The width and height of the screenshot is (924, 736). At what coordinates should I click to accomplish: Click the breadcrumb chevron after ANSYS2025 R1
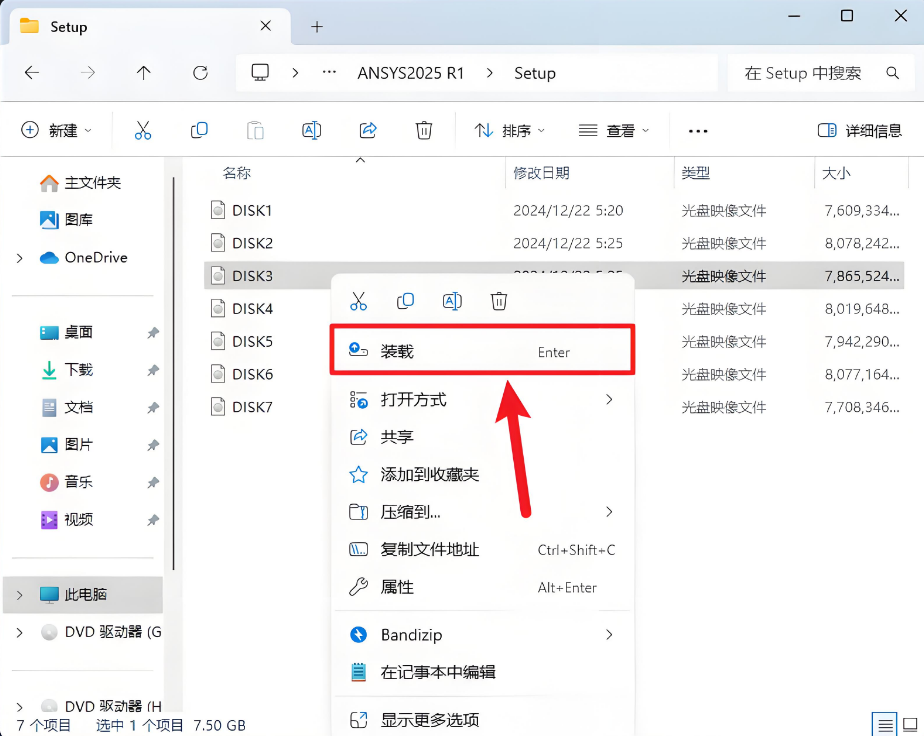(490, 73)
